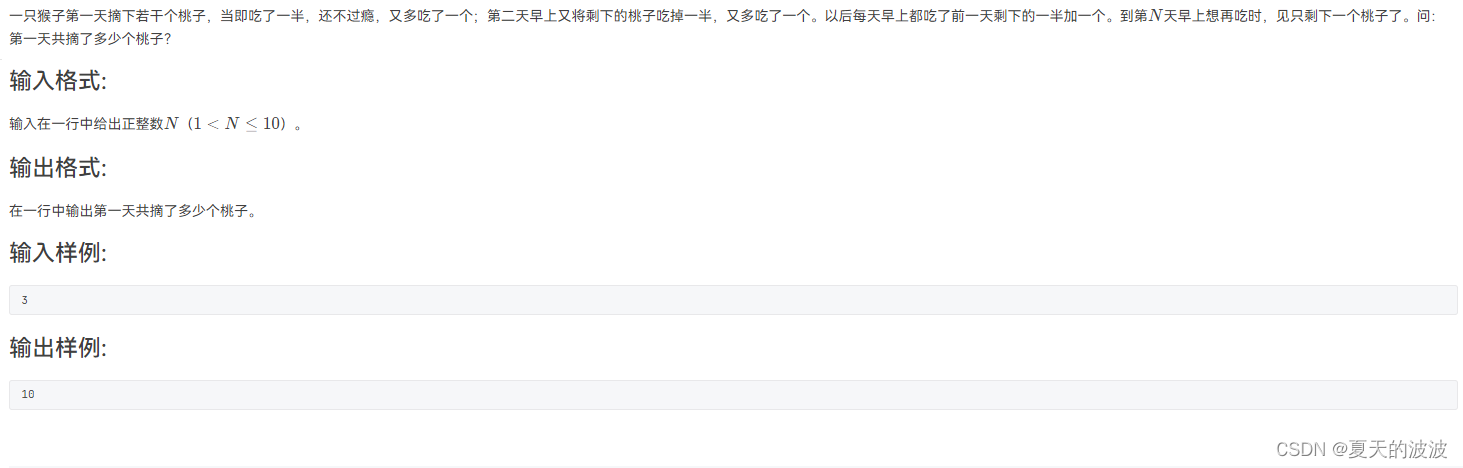
Task: Click the 输出格式: heading
Action: pos(58,168)
